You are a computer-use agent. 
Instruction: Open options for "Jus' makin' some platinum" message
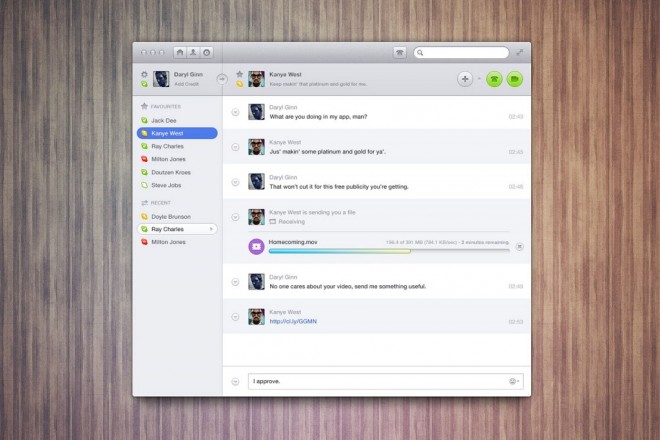coord(235,147)
